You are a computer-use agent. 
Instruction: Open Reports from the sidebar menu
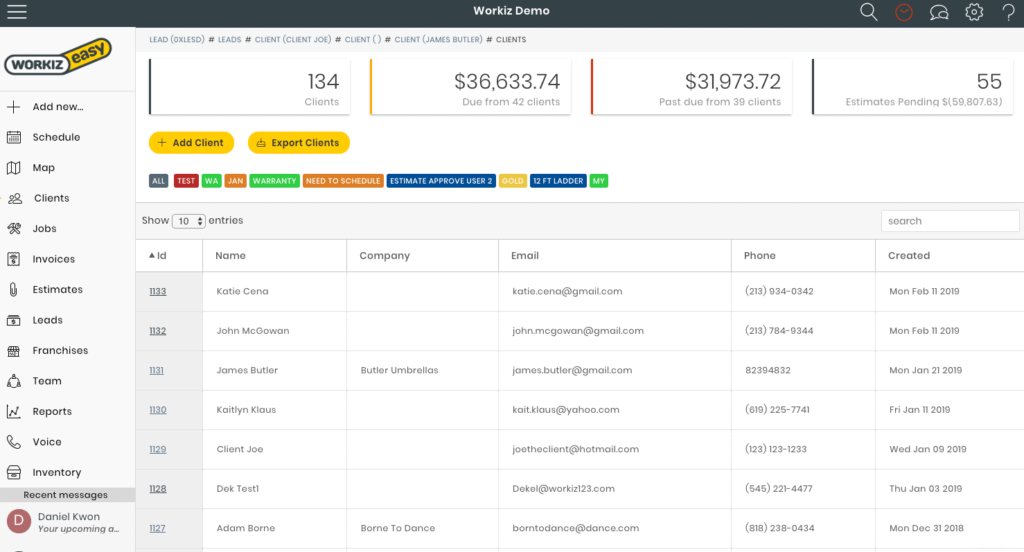pos(52,411)
